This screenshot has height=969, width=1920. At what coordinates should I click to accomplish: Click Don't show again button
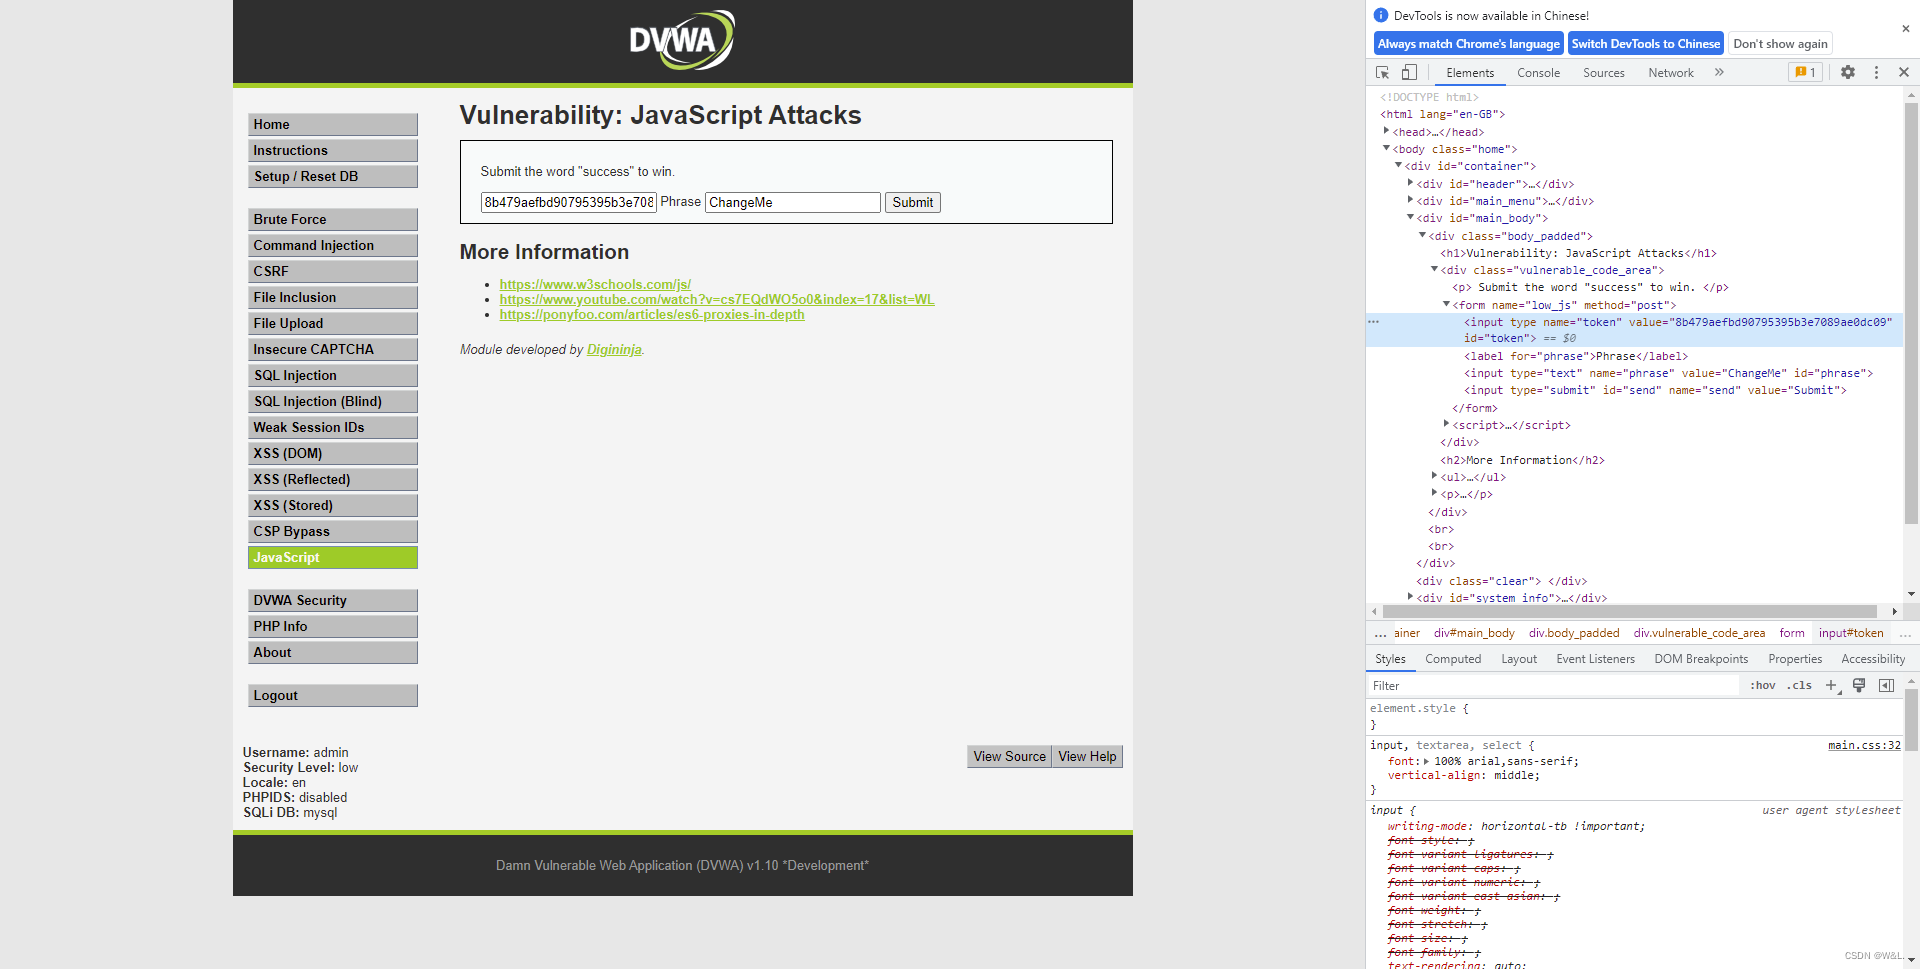[x=1780, y=43]
